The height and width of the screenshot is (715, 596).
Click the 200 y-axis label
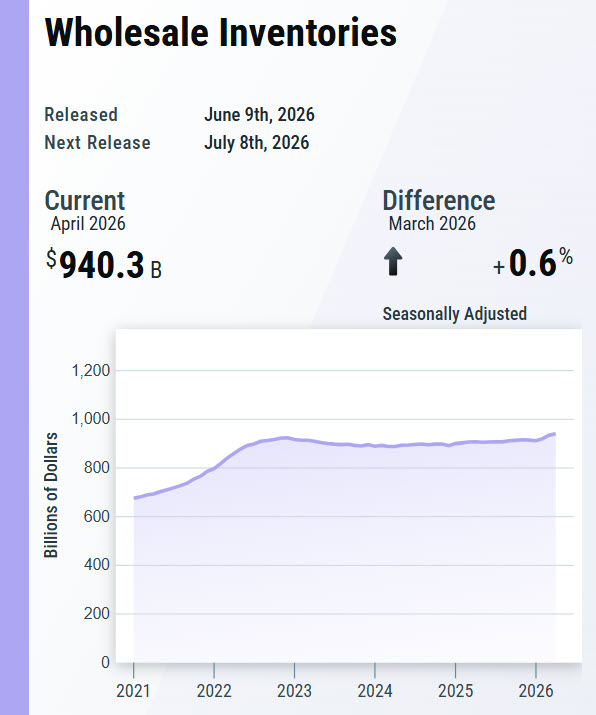(97, 614)
